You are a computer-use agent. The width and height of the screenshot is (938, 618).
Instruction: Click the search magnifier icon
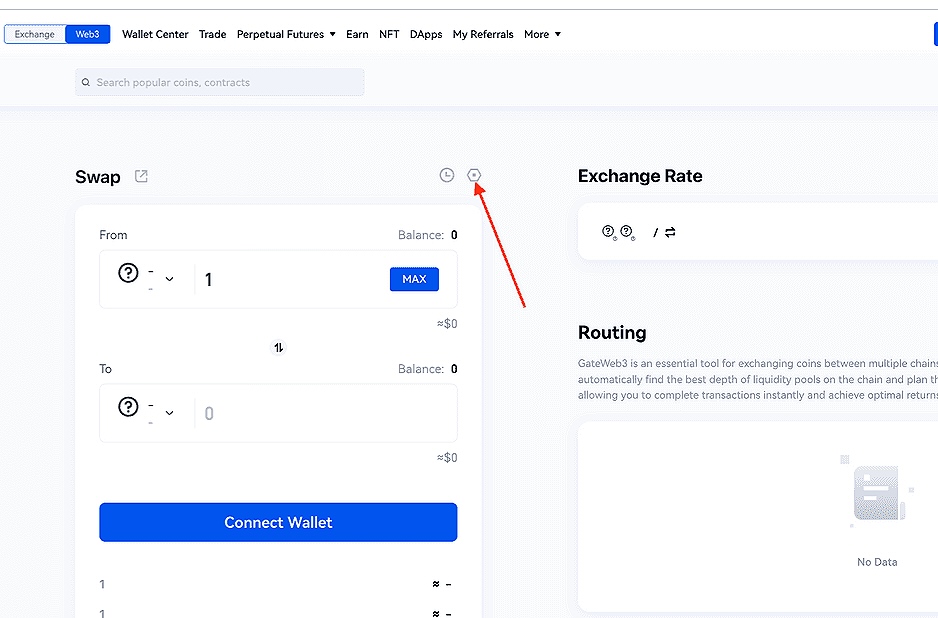pyautogui.click(x=87, y=83)
